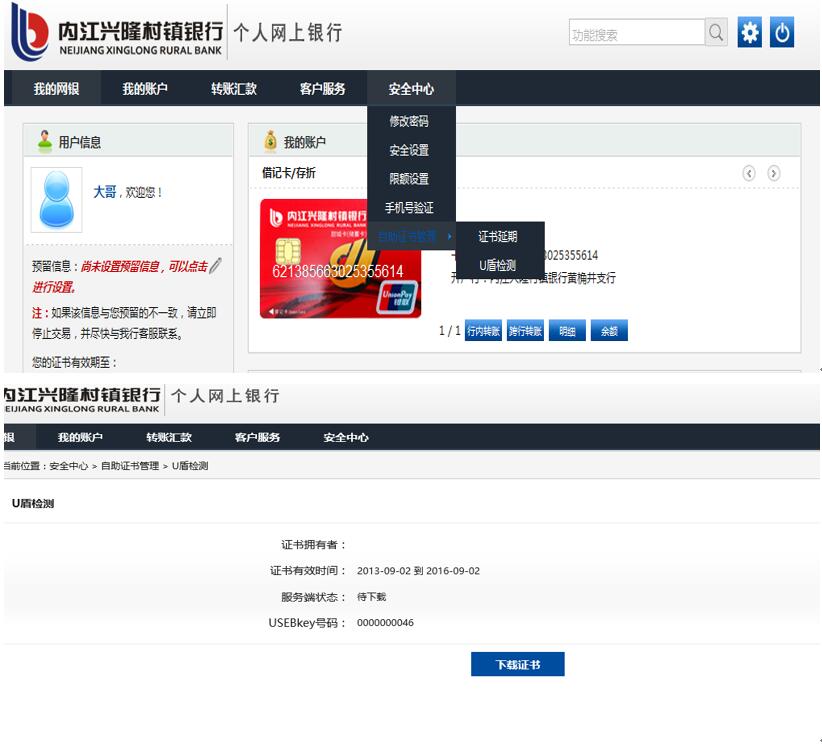The height and width of the screenshot is (745, 822).
Task: Choose 手机号验证 from the dropdown menu
Action: click(x=409, y=208)
